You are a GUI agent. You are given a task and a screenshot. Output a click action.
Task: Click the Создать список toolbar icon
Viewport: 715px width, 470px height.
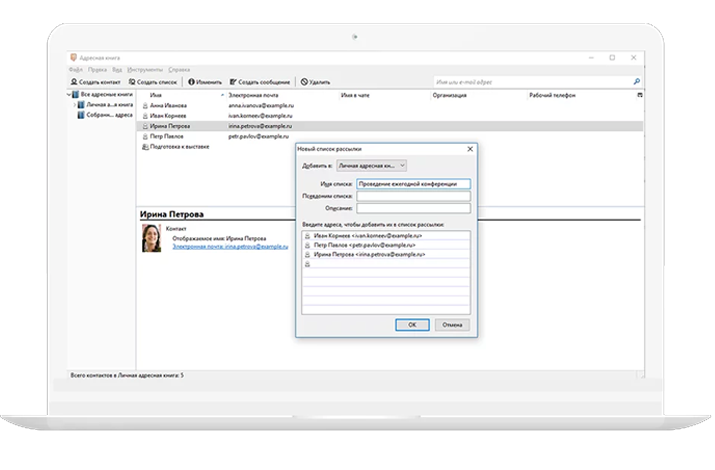131,82
